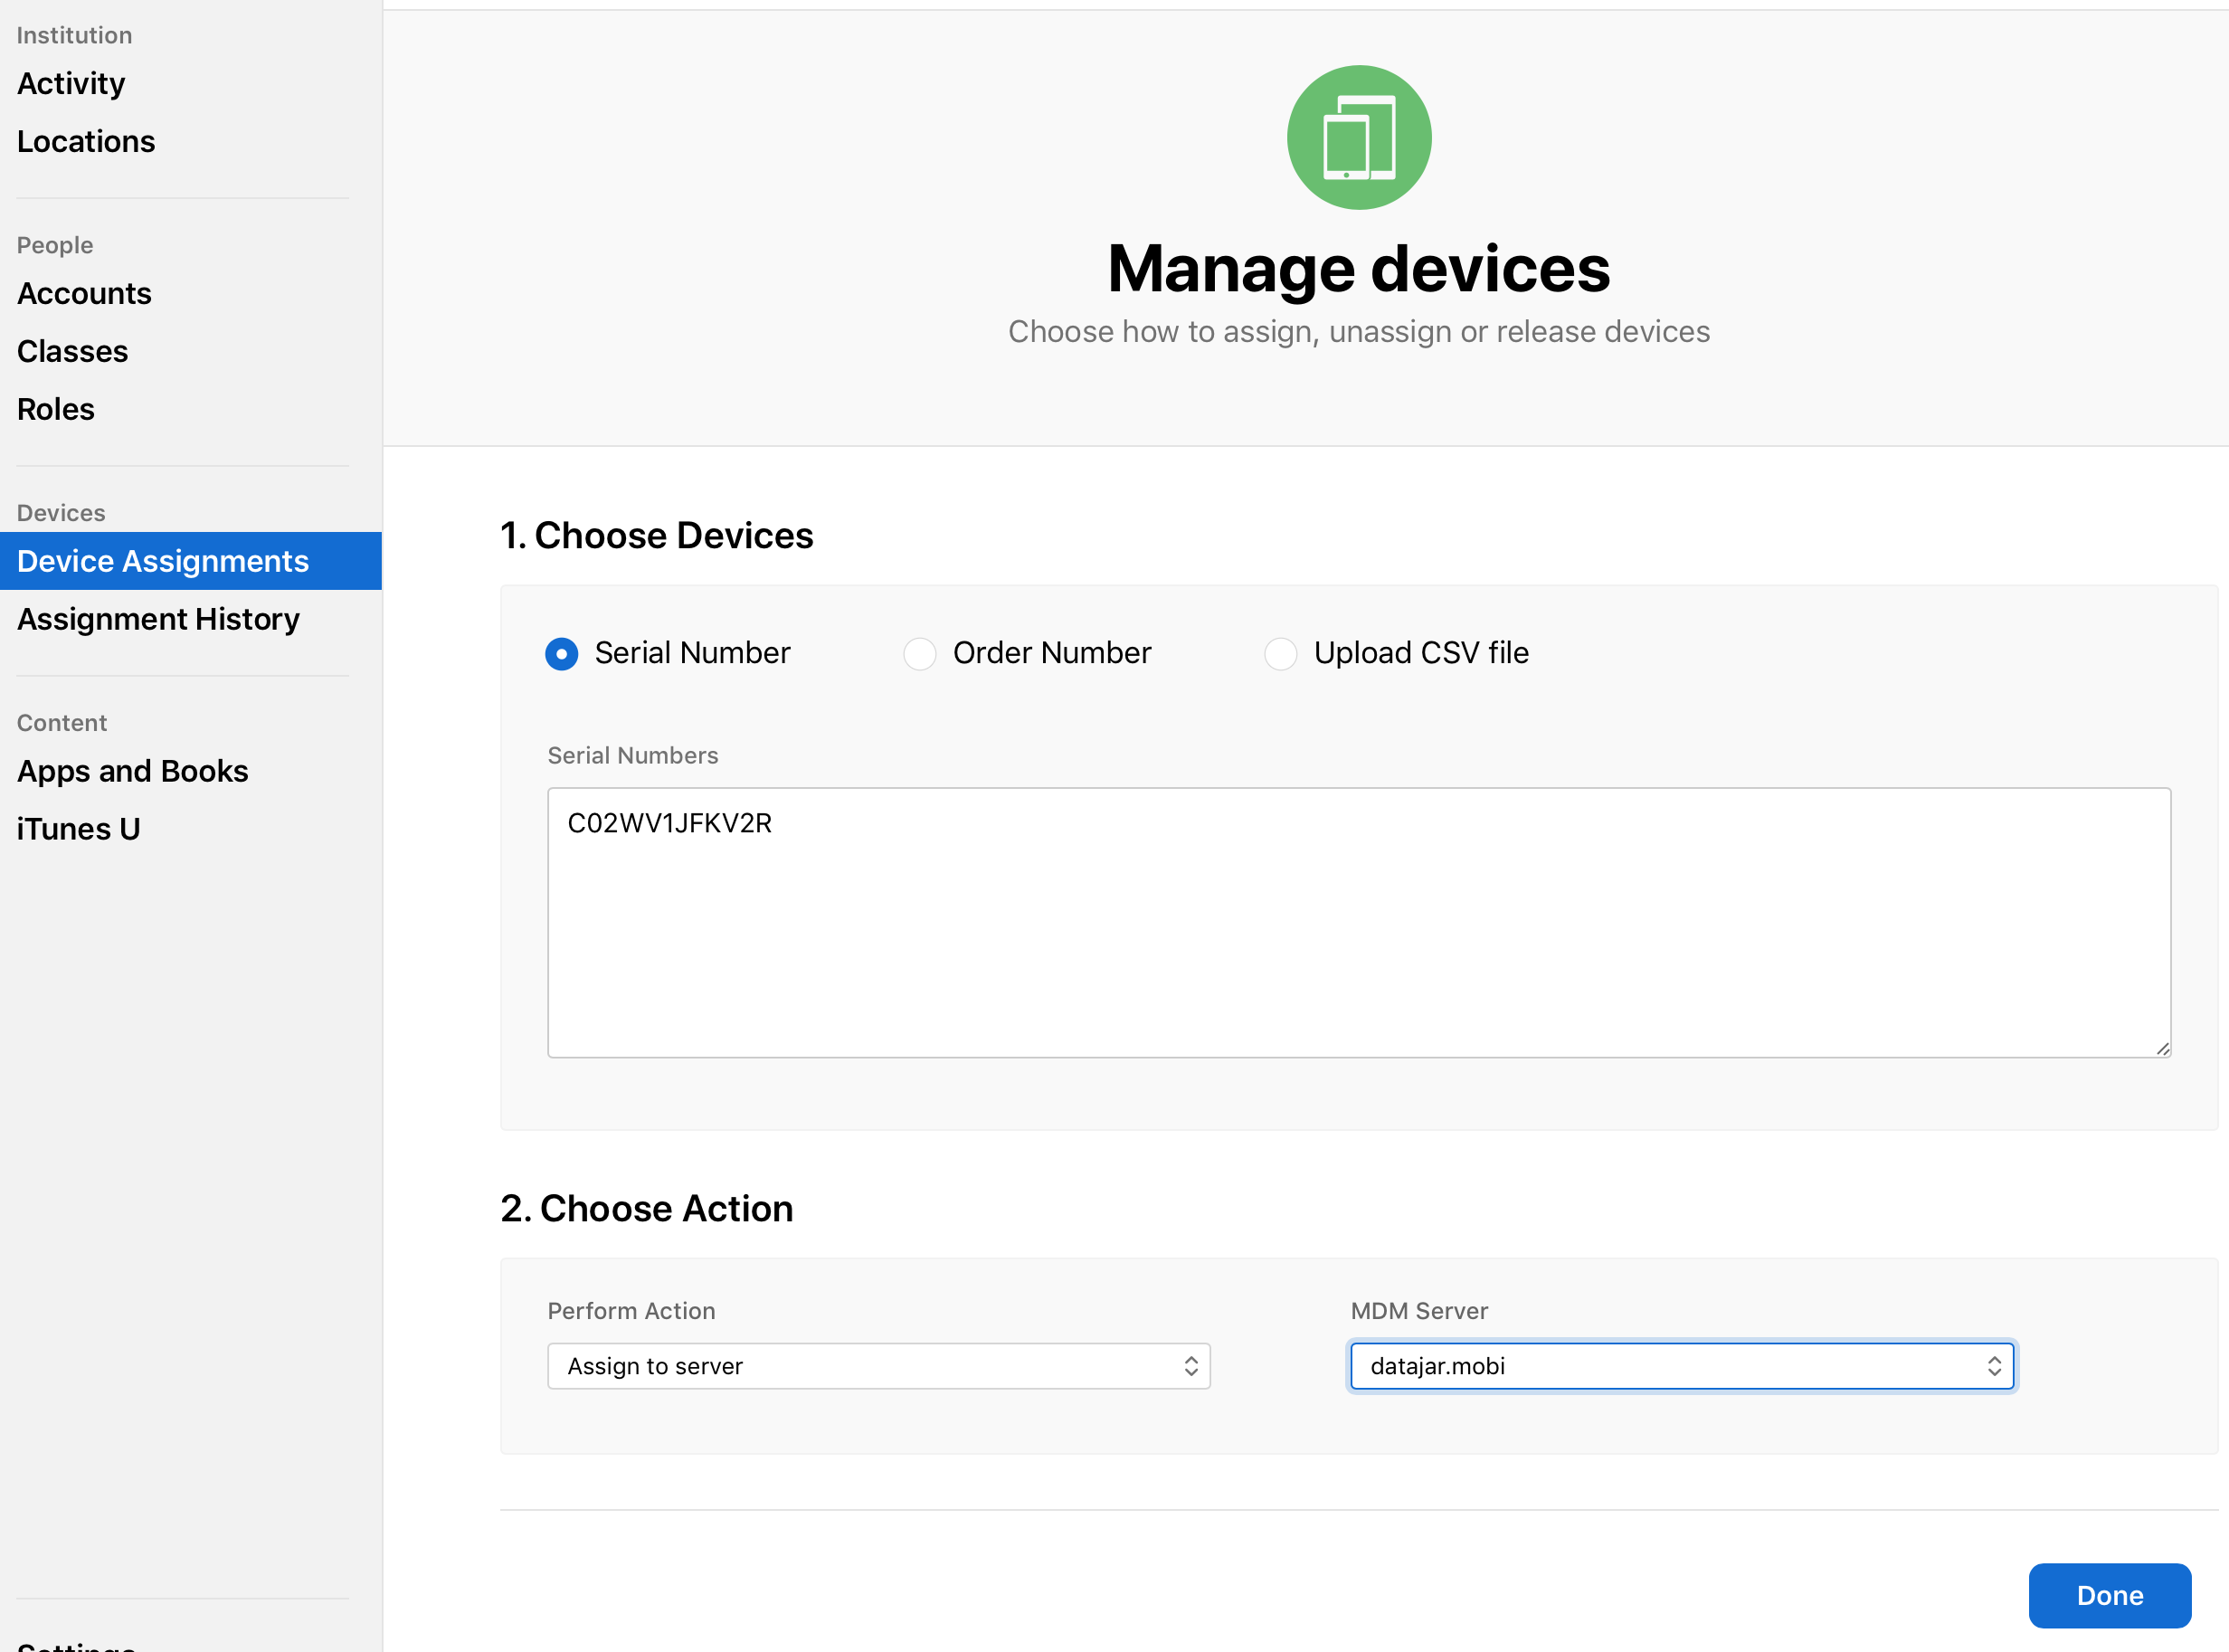Viewport: 2229px width, 1652px height.
Task: View Assignment History
Action: [158, 619]
